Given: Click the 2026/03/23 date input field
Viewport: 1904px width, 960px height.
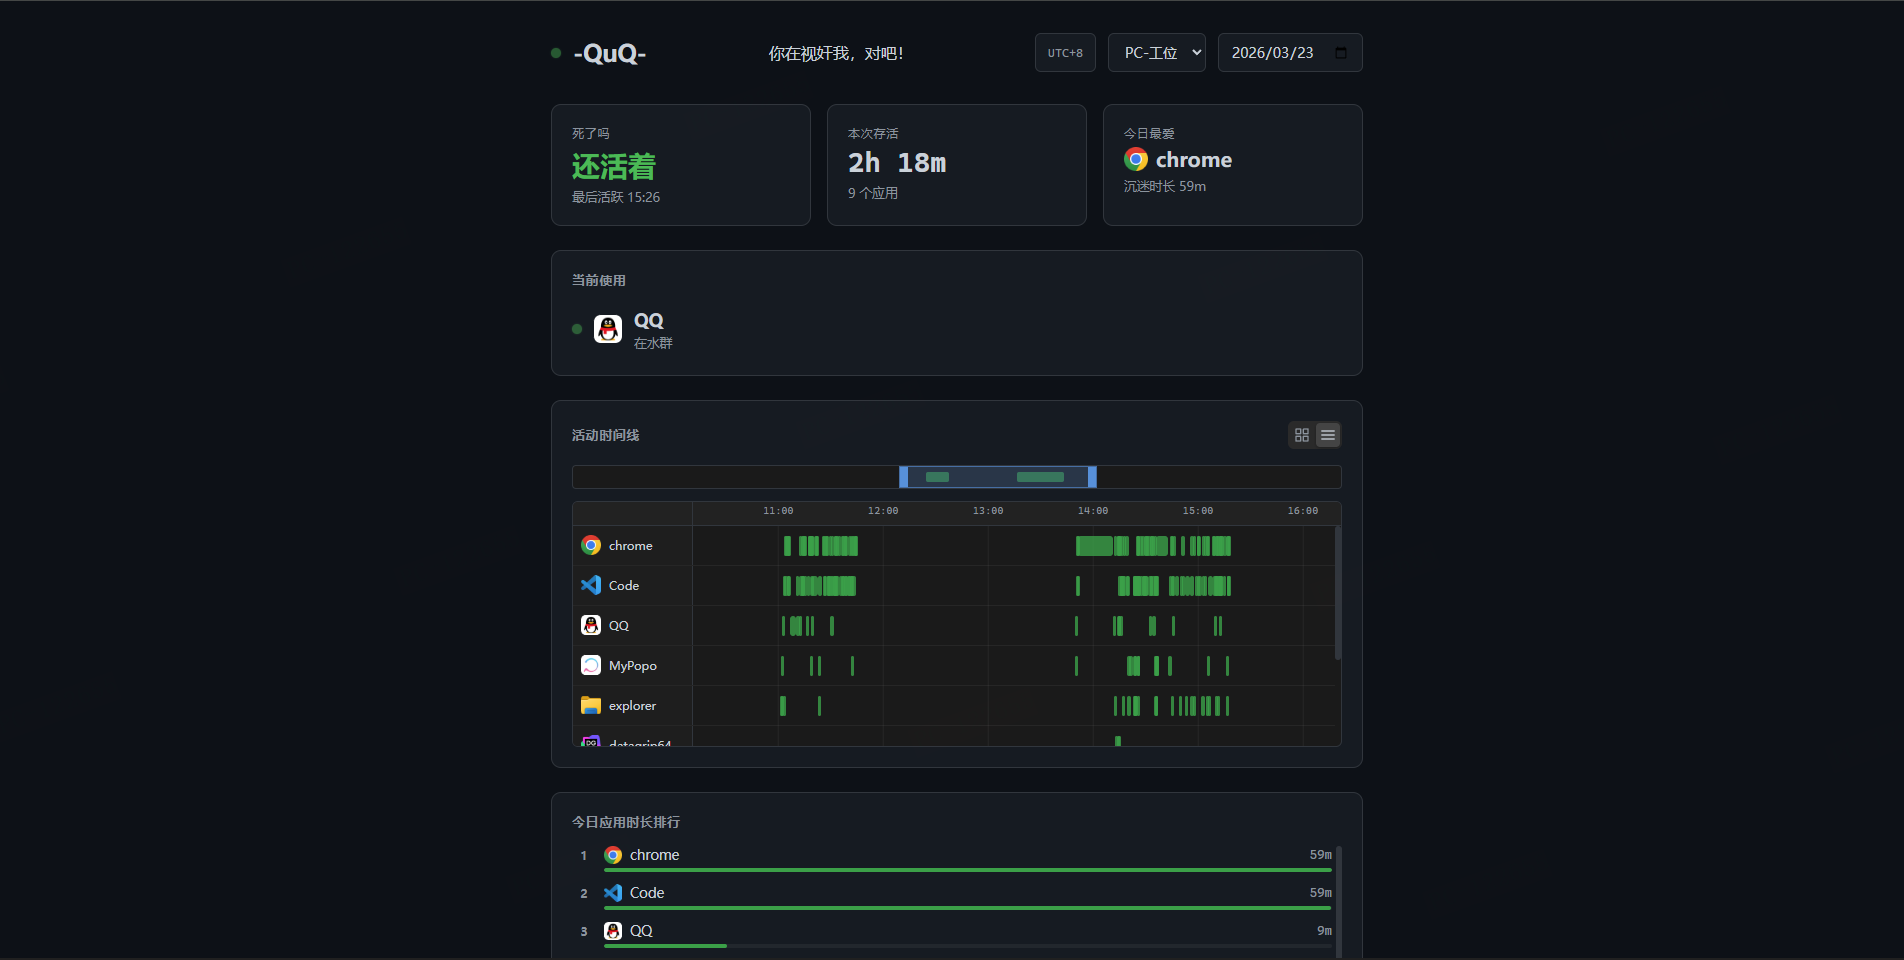Looking at the screenshot, I should coord(1273,53).
